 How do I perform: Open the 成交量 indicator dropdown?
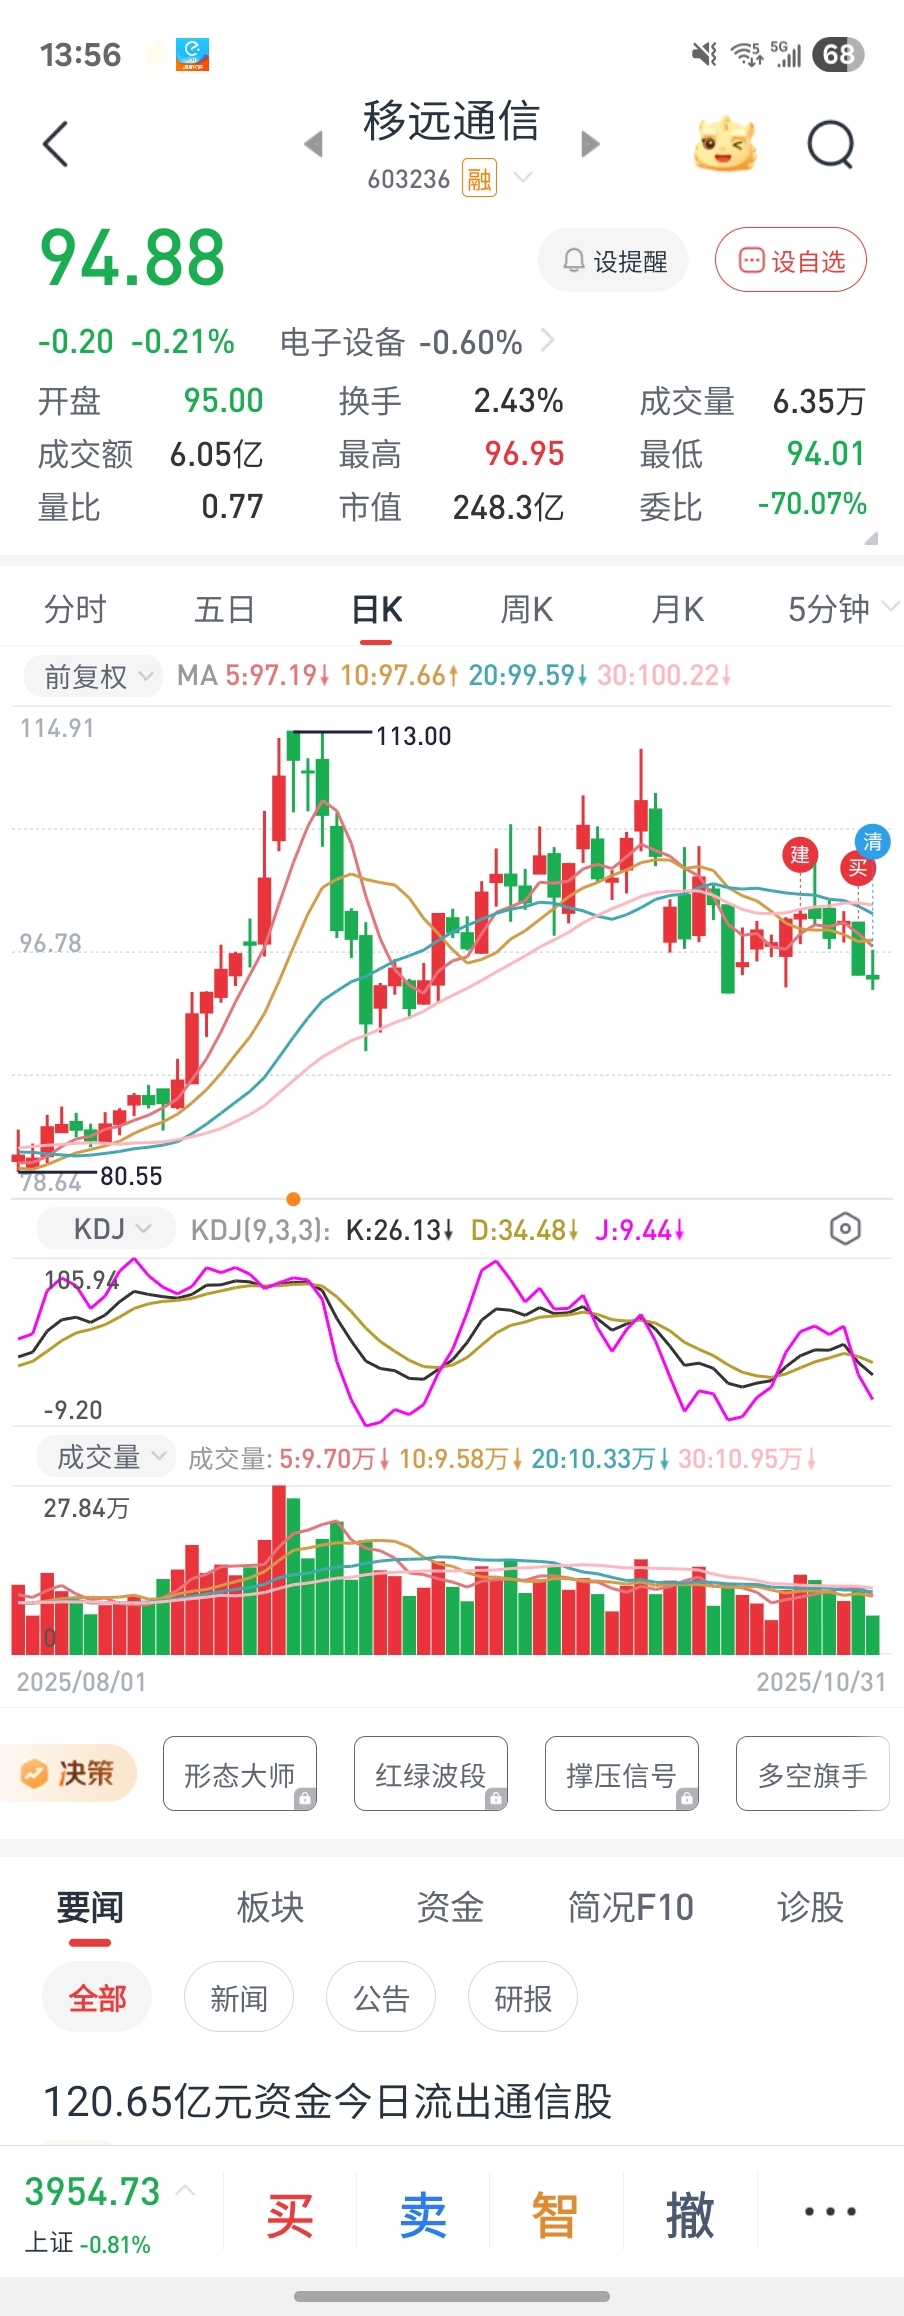pos(106,1457)
